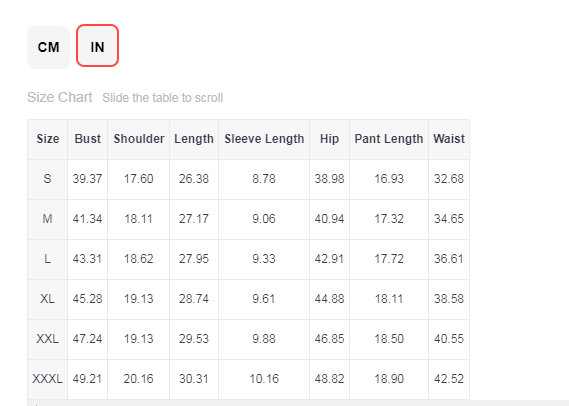Switch units to CM
Image resolution: width=569 pixels, height=406 pixels.
[x=48, y=47]
